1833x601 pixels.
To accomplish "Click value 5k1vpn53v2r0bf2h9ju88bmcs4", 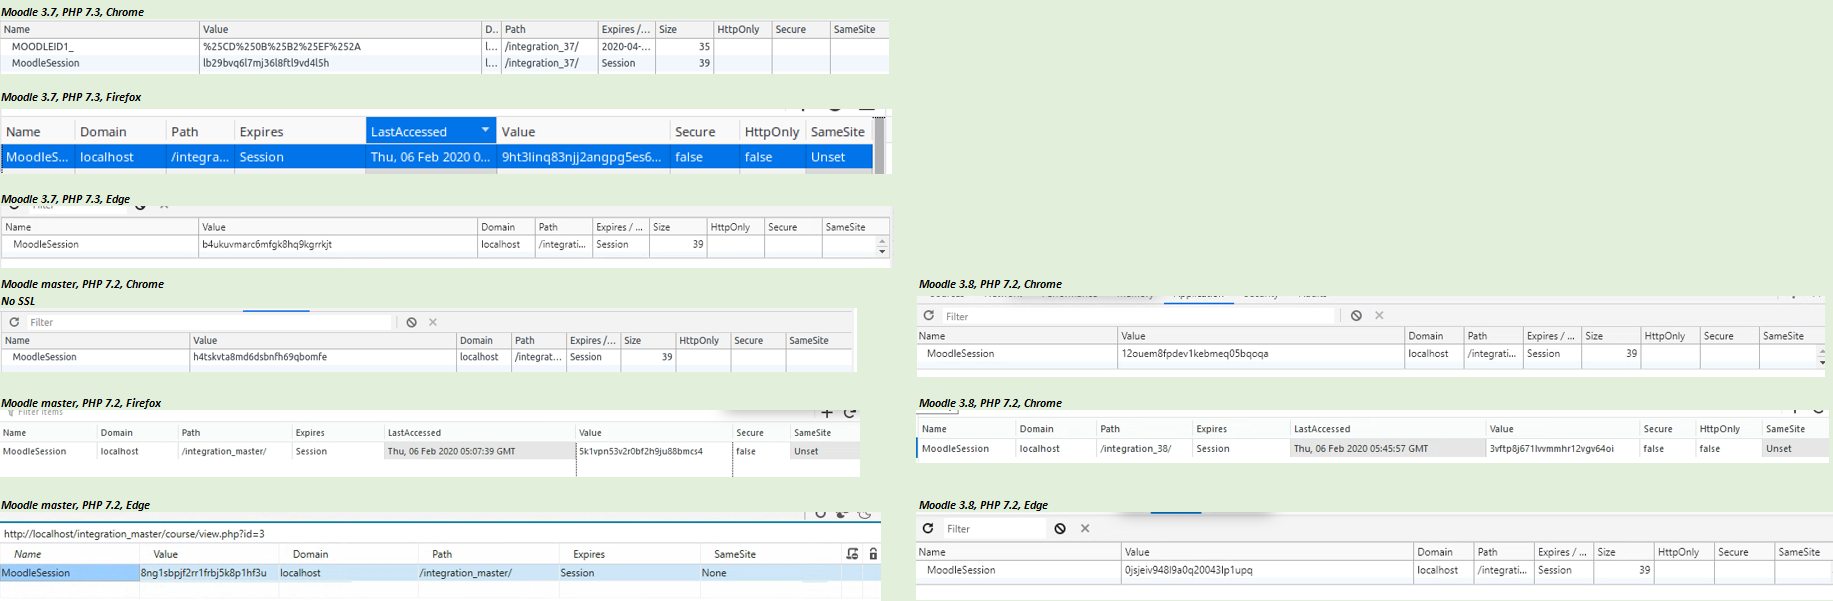I will point(641,451).
